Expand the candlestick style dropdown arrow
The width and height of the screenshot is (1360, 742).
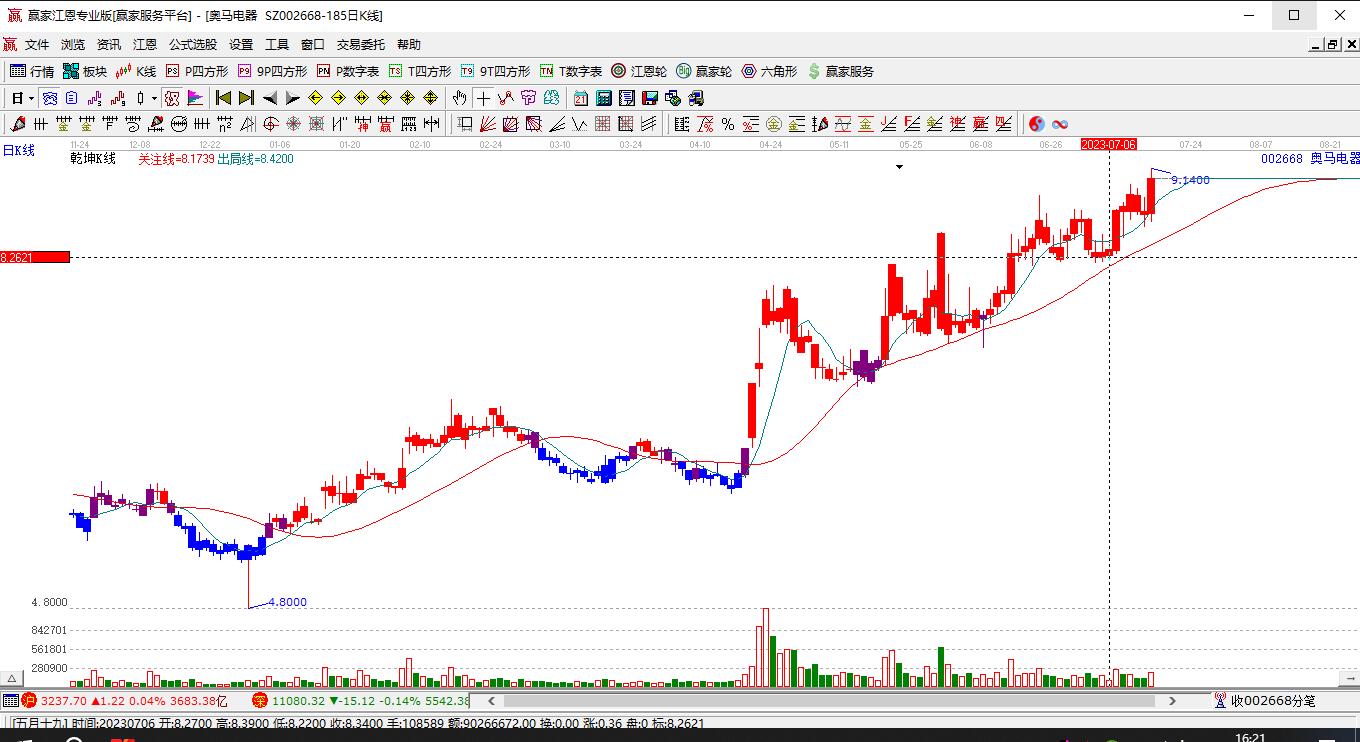click(154, 98)
